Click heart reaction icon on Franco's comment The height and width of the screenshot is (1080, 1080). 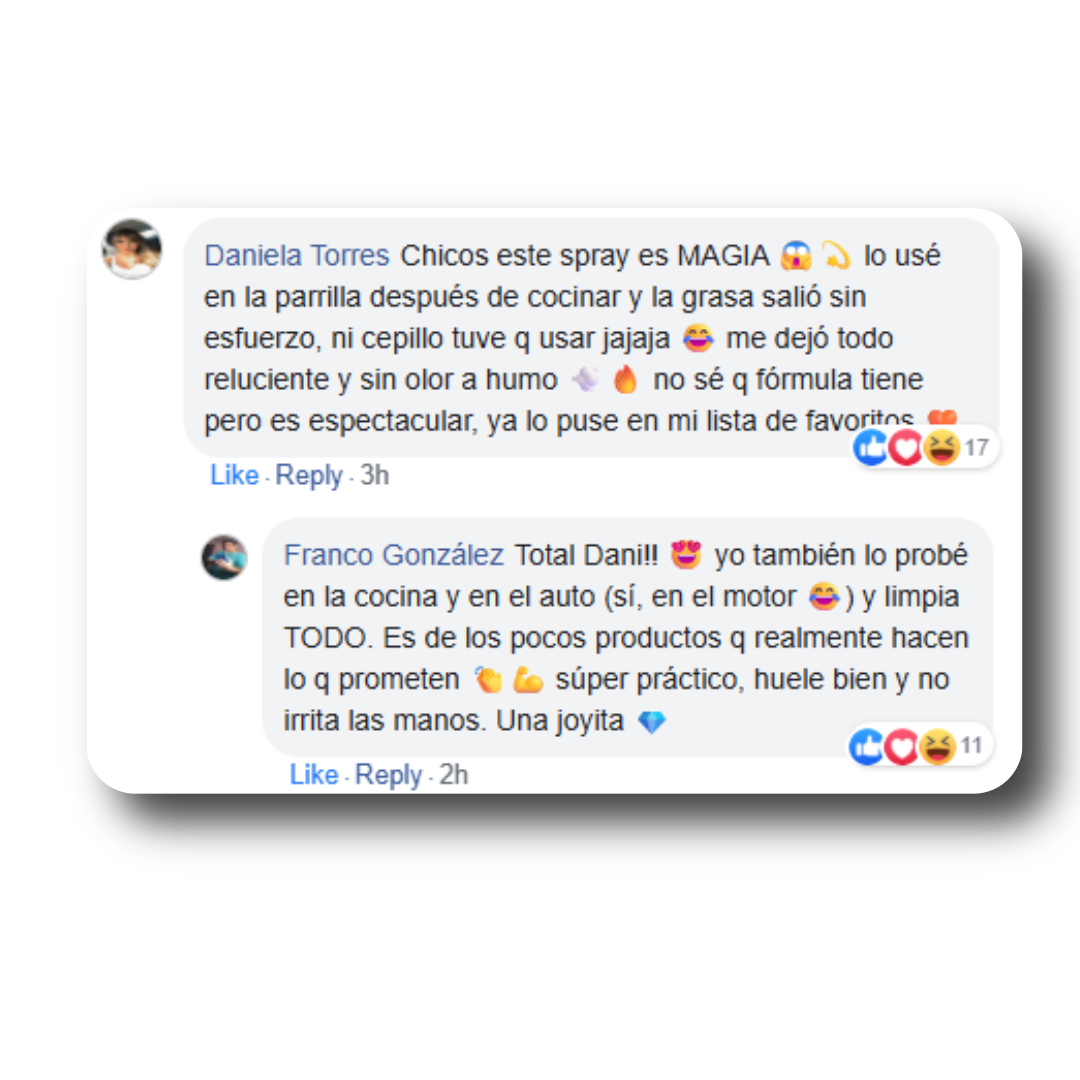[901, 747]
